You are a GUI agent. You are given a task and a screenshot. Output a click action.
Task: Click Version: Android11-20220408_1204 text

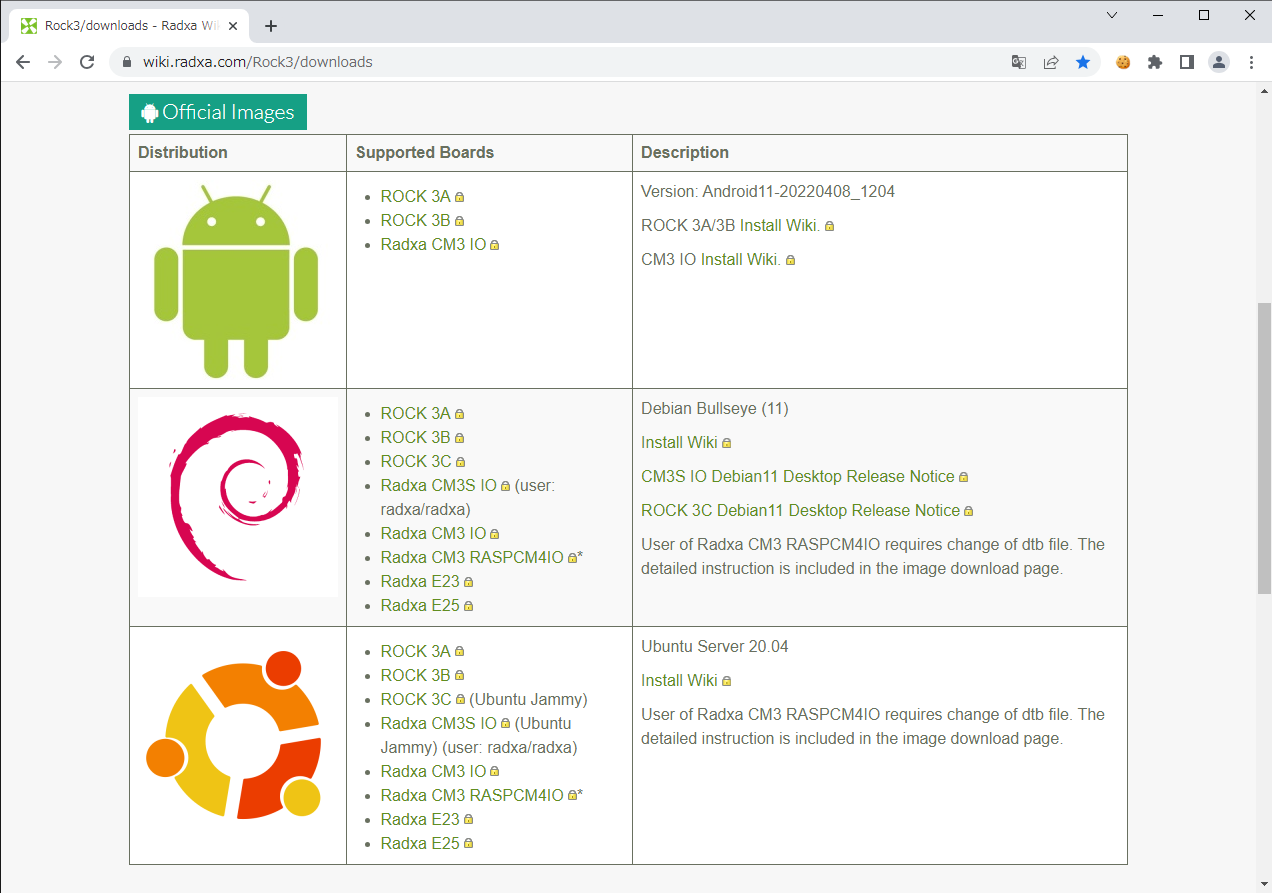[x=768, y=191]
